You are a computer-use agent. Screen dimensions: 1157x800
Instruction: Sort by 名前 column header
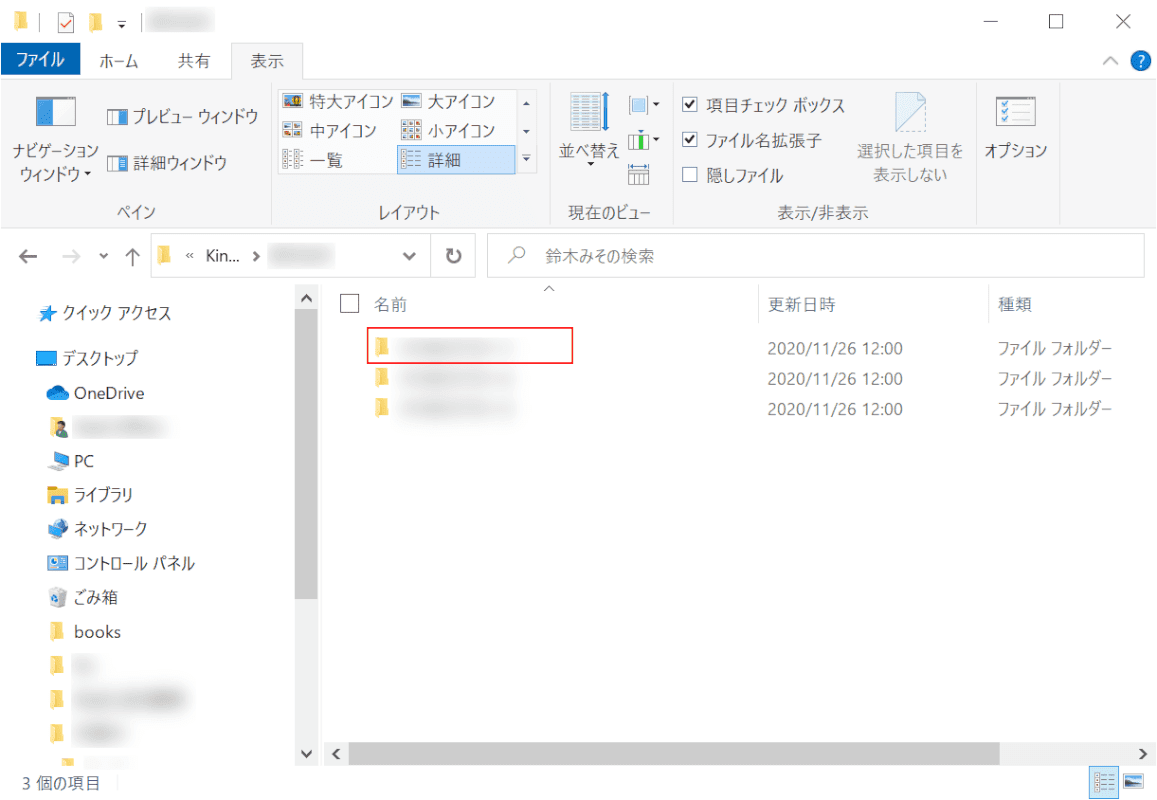tap(390, 304)
